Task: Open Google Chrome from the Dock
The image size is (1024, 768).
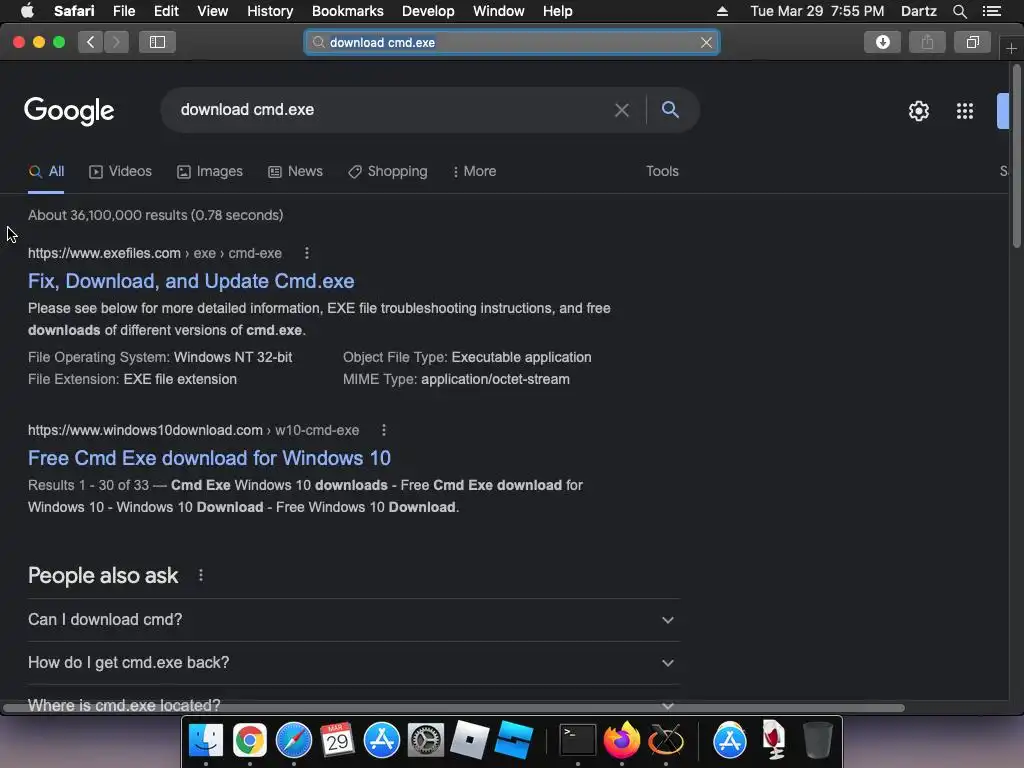Action: tap(249, 740)
